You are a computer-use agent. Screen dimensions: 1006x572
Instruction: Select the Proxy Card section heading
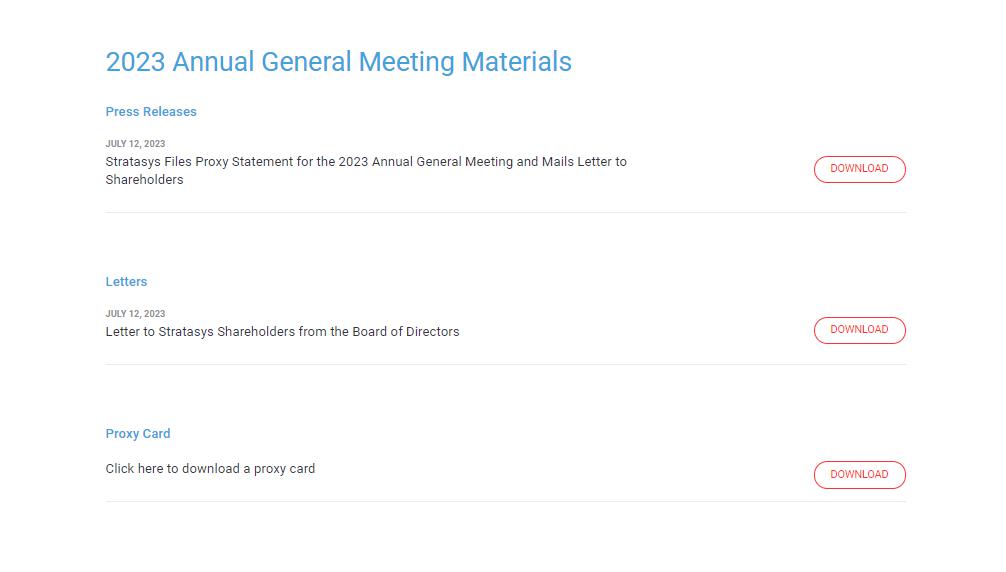pos(138,434)
